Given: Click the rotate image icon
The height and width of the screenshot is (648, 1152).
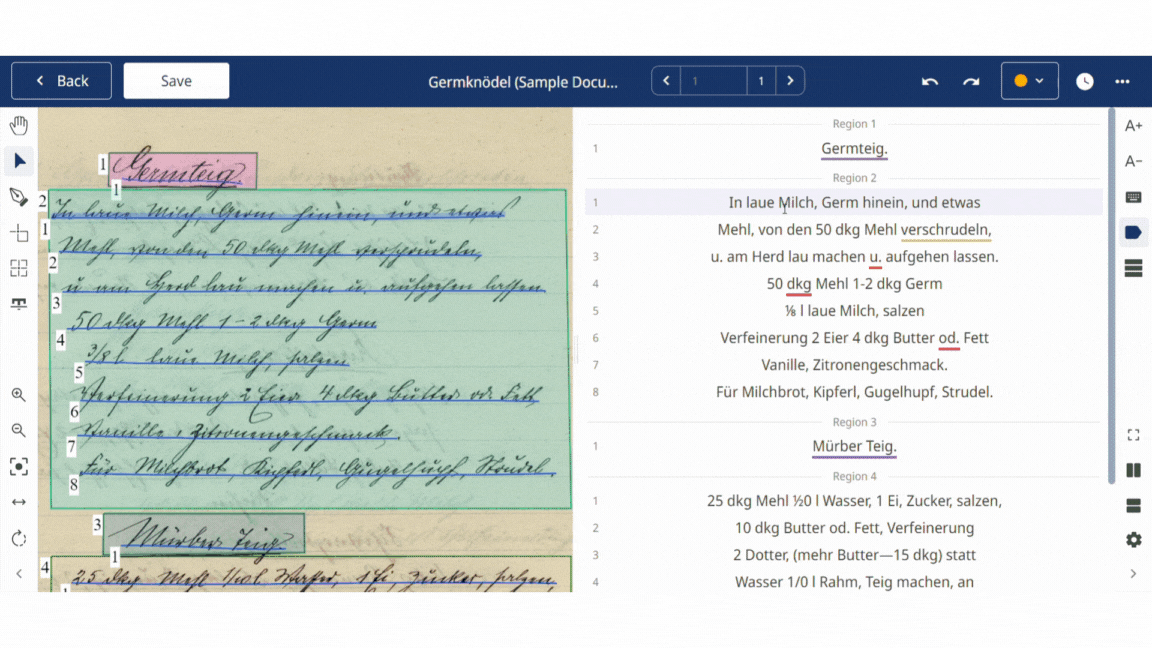Looking at the screenshot, I should 18,538.
